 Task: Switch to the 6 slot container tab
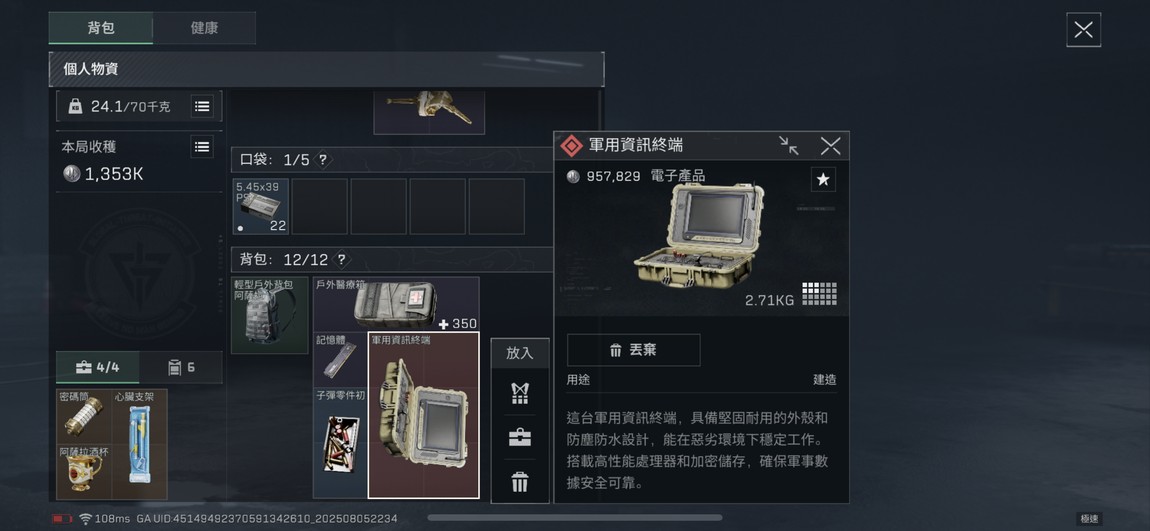[x=180, y=367]
